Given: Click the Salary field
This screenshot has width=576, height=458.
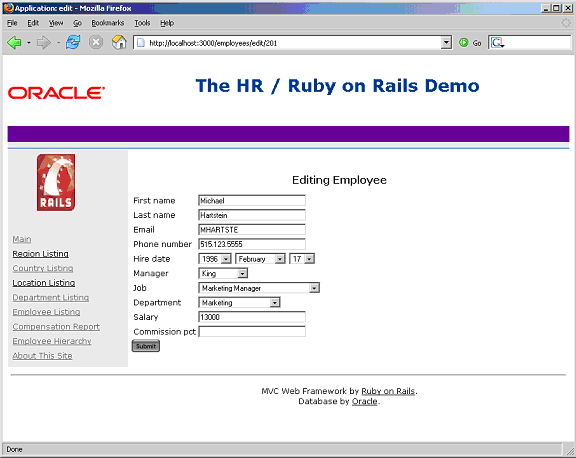Looking at the screenshot, I should 252,317.
